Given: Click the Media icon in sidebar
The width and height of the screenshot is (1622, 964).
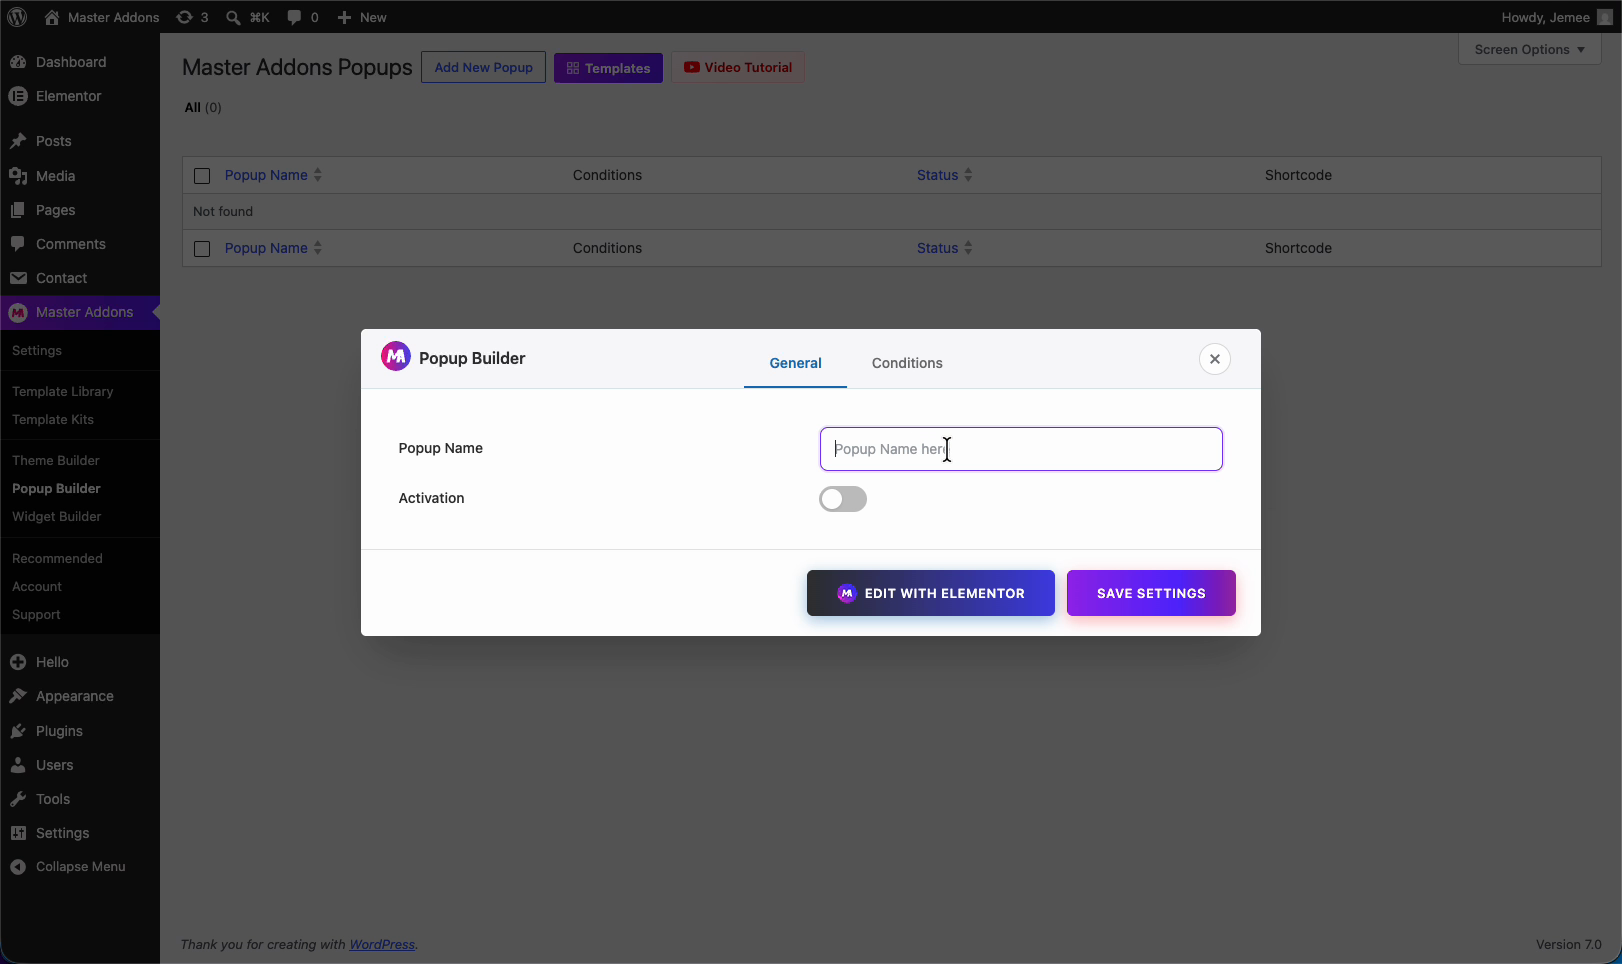Looking at the screenshot, I should point(18,176).
